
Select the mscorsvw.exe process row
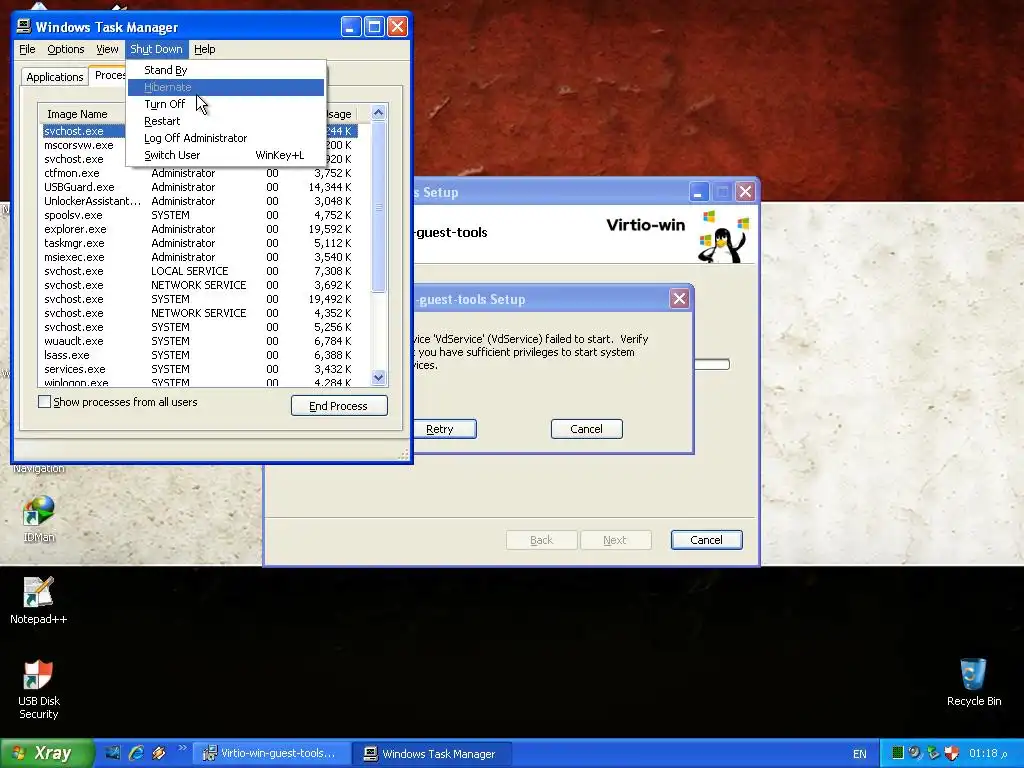click(x=84, y=145)
